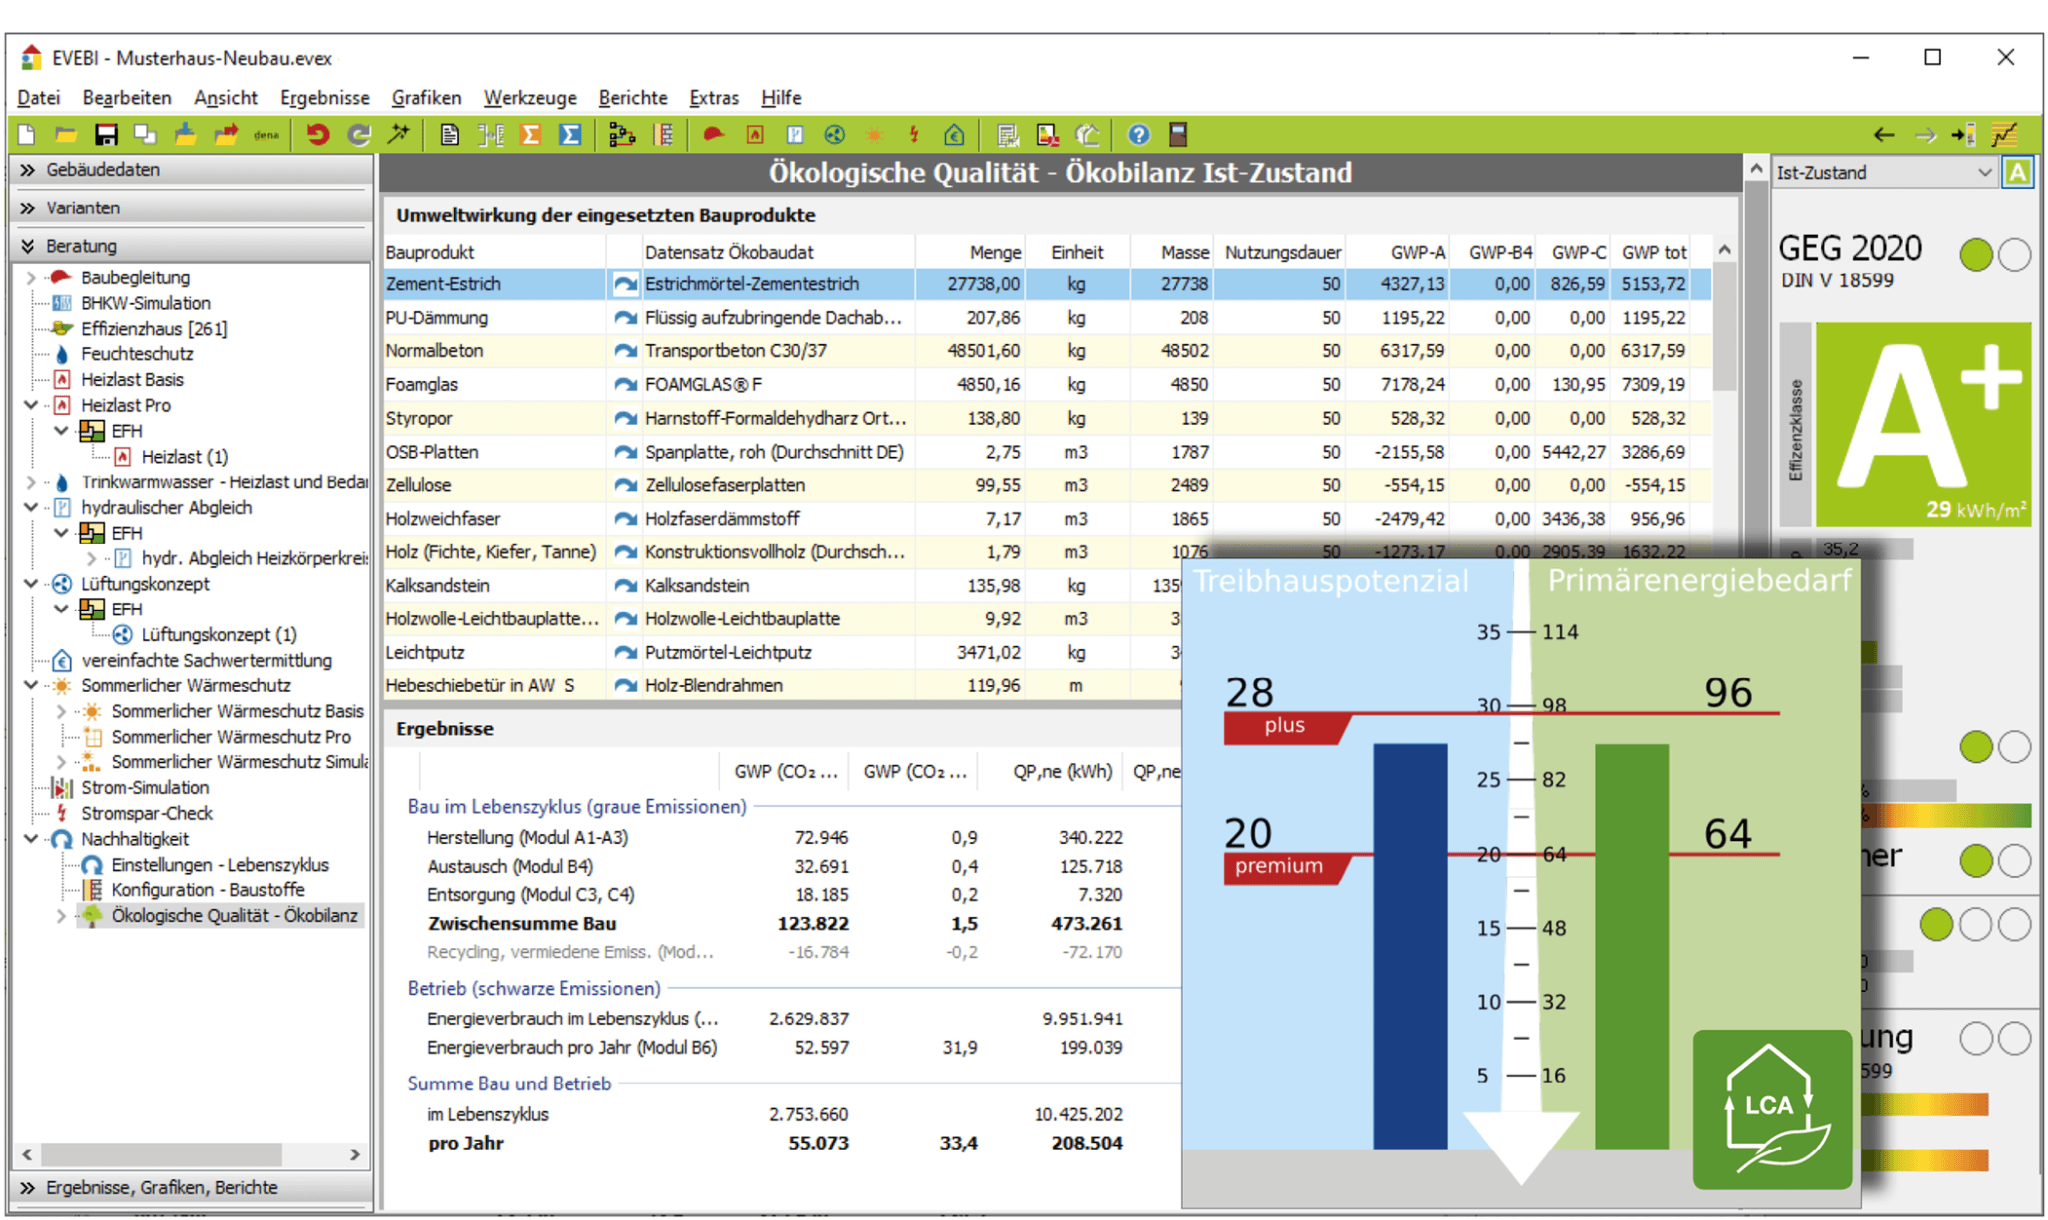Toggle the green A button next to Ist-Zustand

pos(2018,173)
